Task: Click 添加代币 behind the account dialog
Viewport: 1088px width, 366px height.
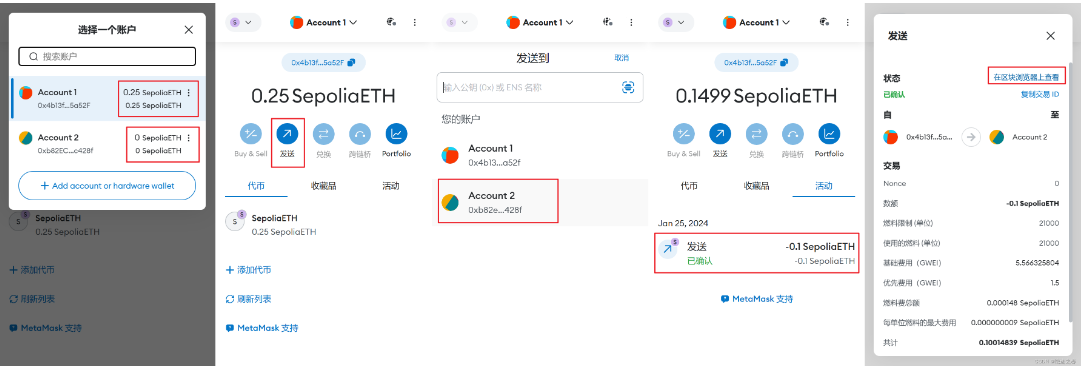Action: coord(32,269)
